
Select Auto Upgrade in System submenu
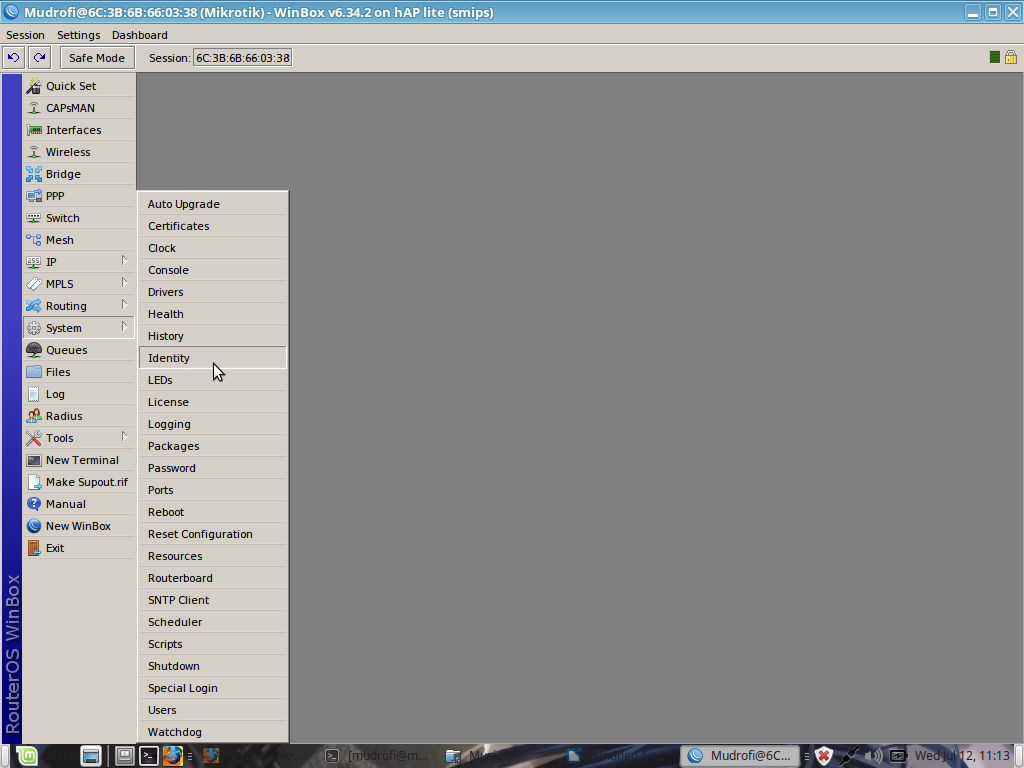[x=213, y=204]
